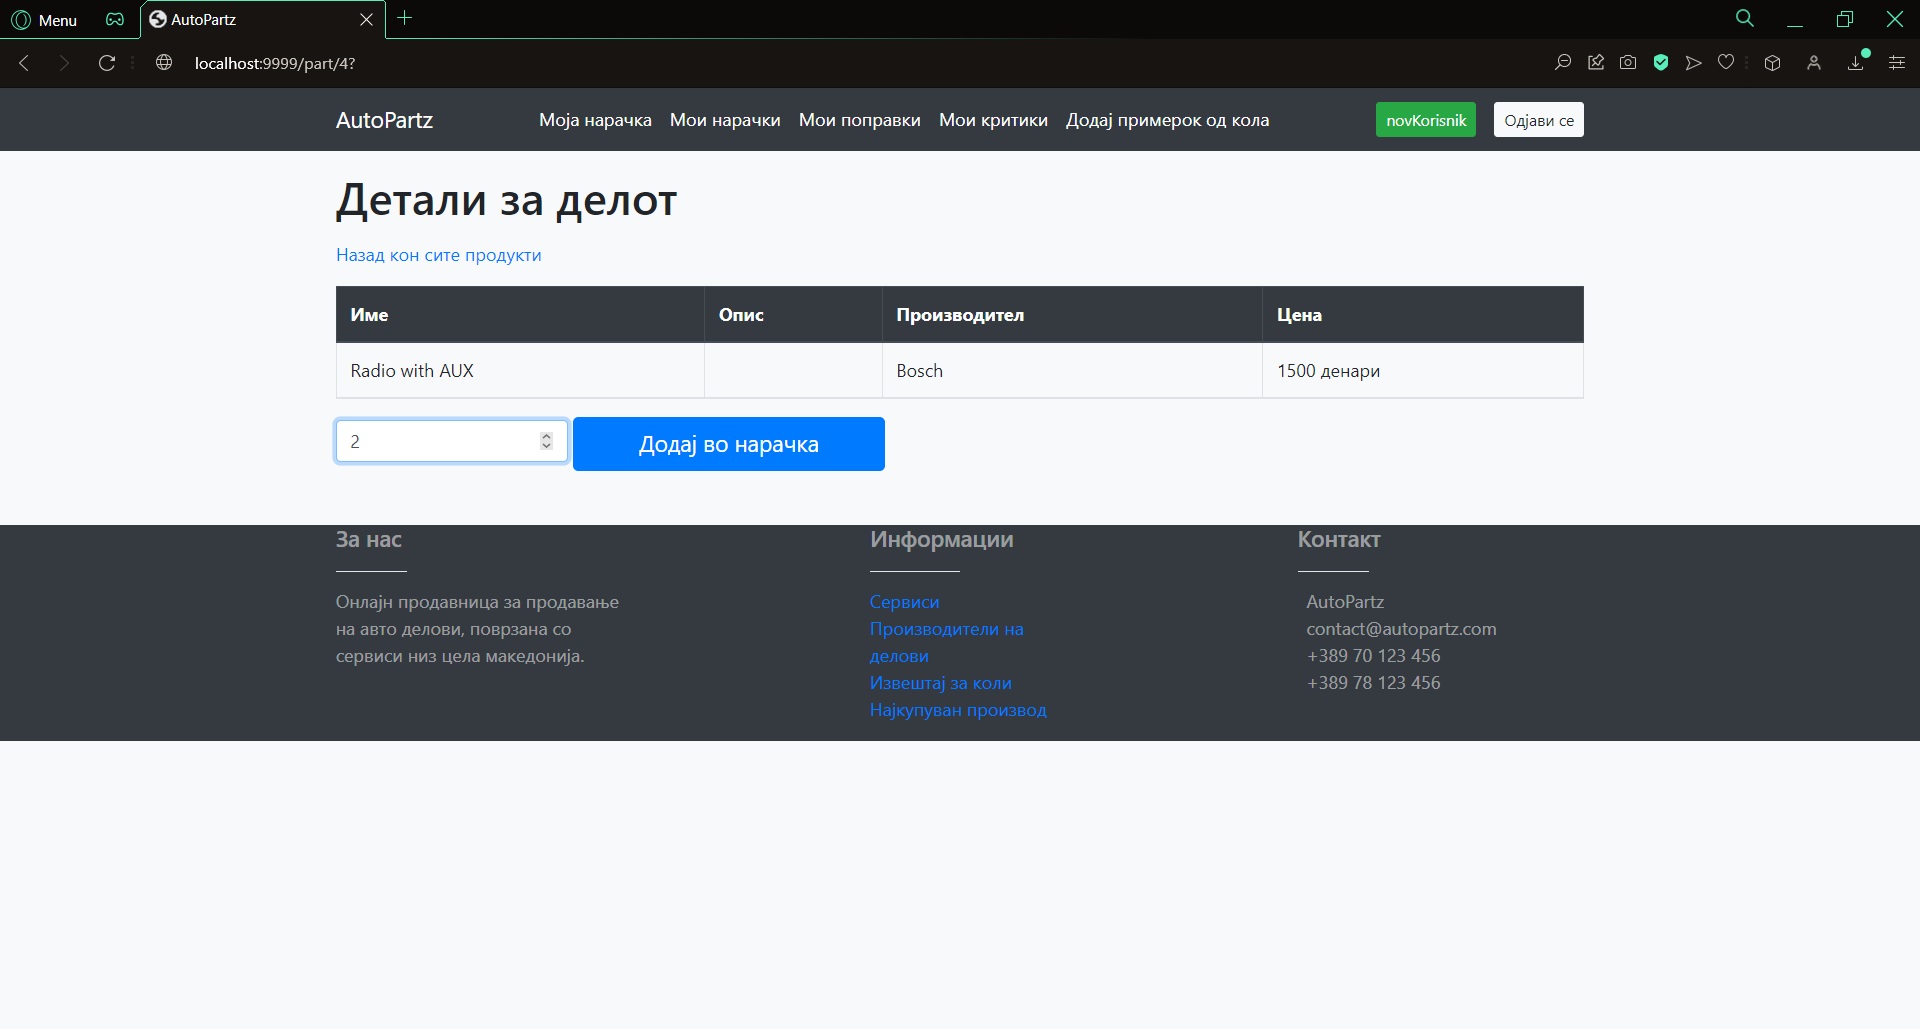The image size is (1920, 1029).
Task: Open a new tab with plus button
Action: [405, 18]
